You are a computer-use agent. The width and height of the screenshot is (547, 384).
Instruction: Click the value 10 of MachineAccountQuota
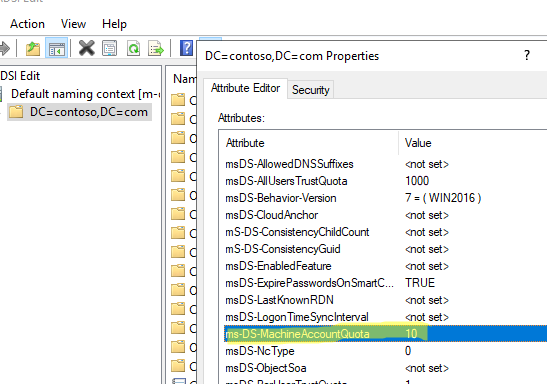click(x=411, y=334)
